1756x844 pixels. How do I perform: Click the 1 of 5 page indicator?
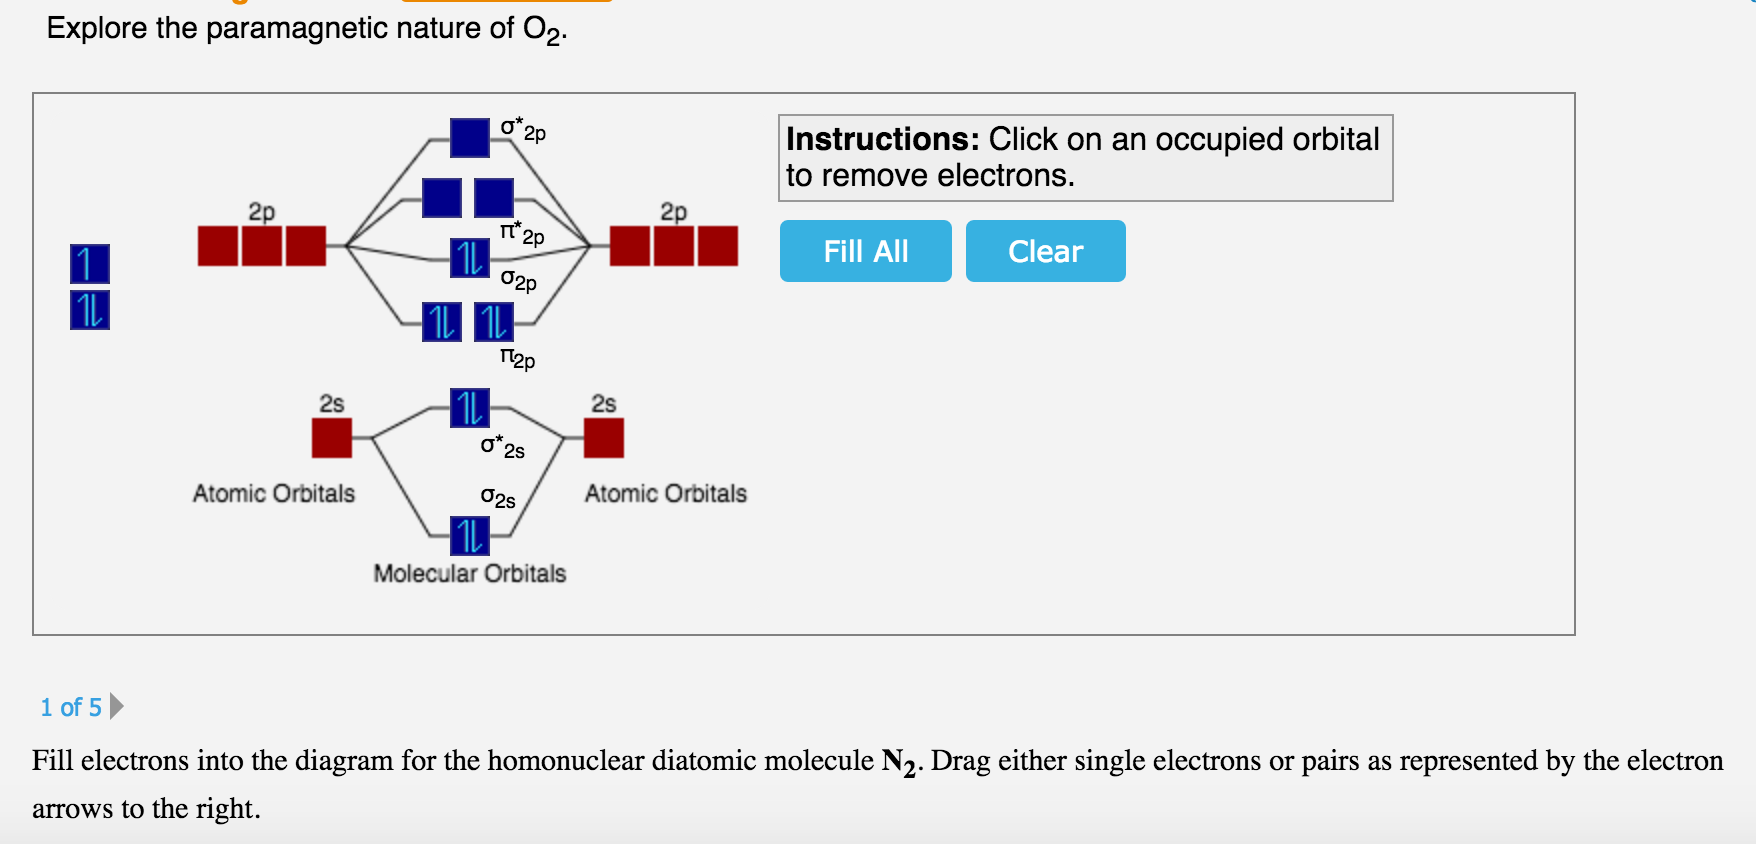pos(69,707)
